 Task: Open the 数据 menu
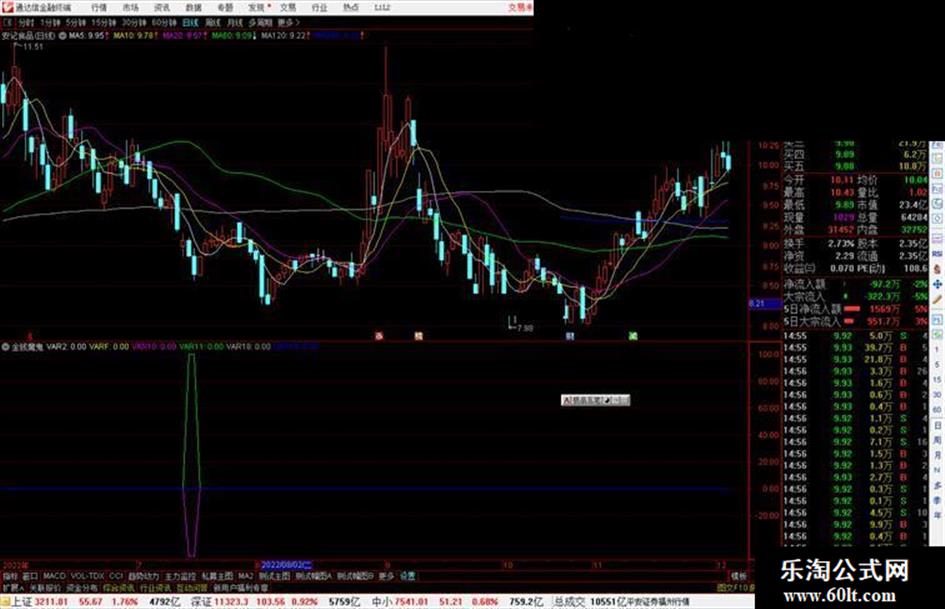click(193, 8)
